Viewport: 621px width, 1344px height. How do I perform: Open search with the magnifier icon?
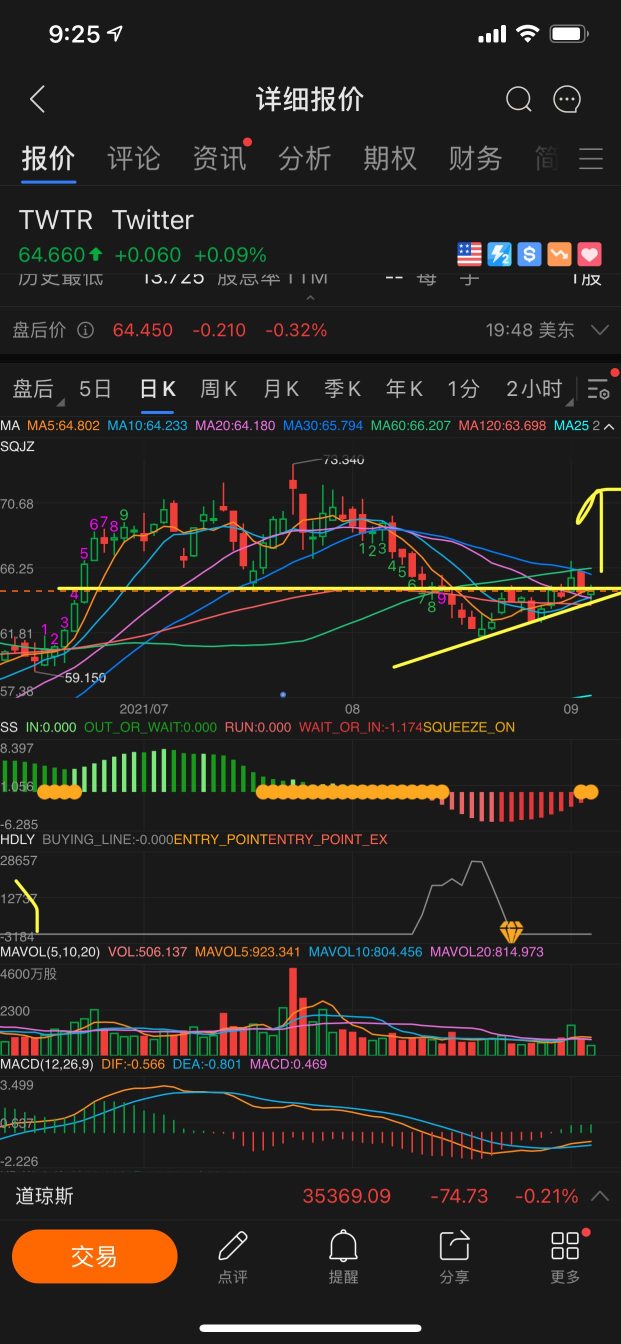pyautogui.click(x=518, y=99)
